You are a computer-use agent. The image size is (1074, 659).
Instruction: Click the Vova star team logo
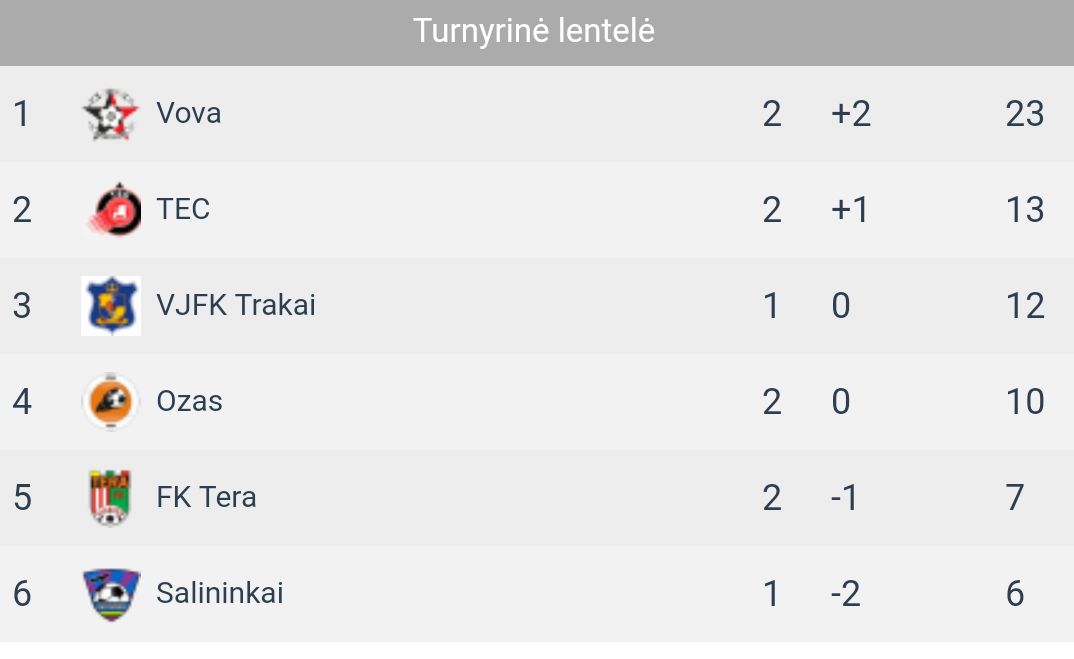[x=111, y=114]
